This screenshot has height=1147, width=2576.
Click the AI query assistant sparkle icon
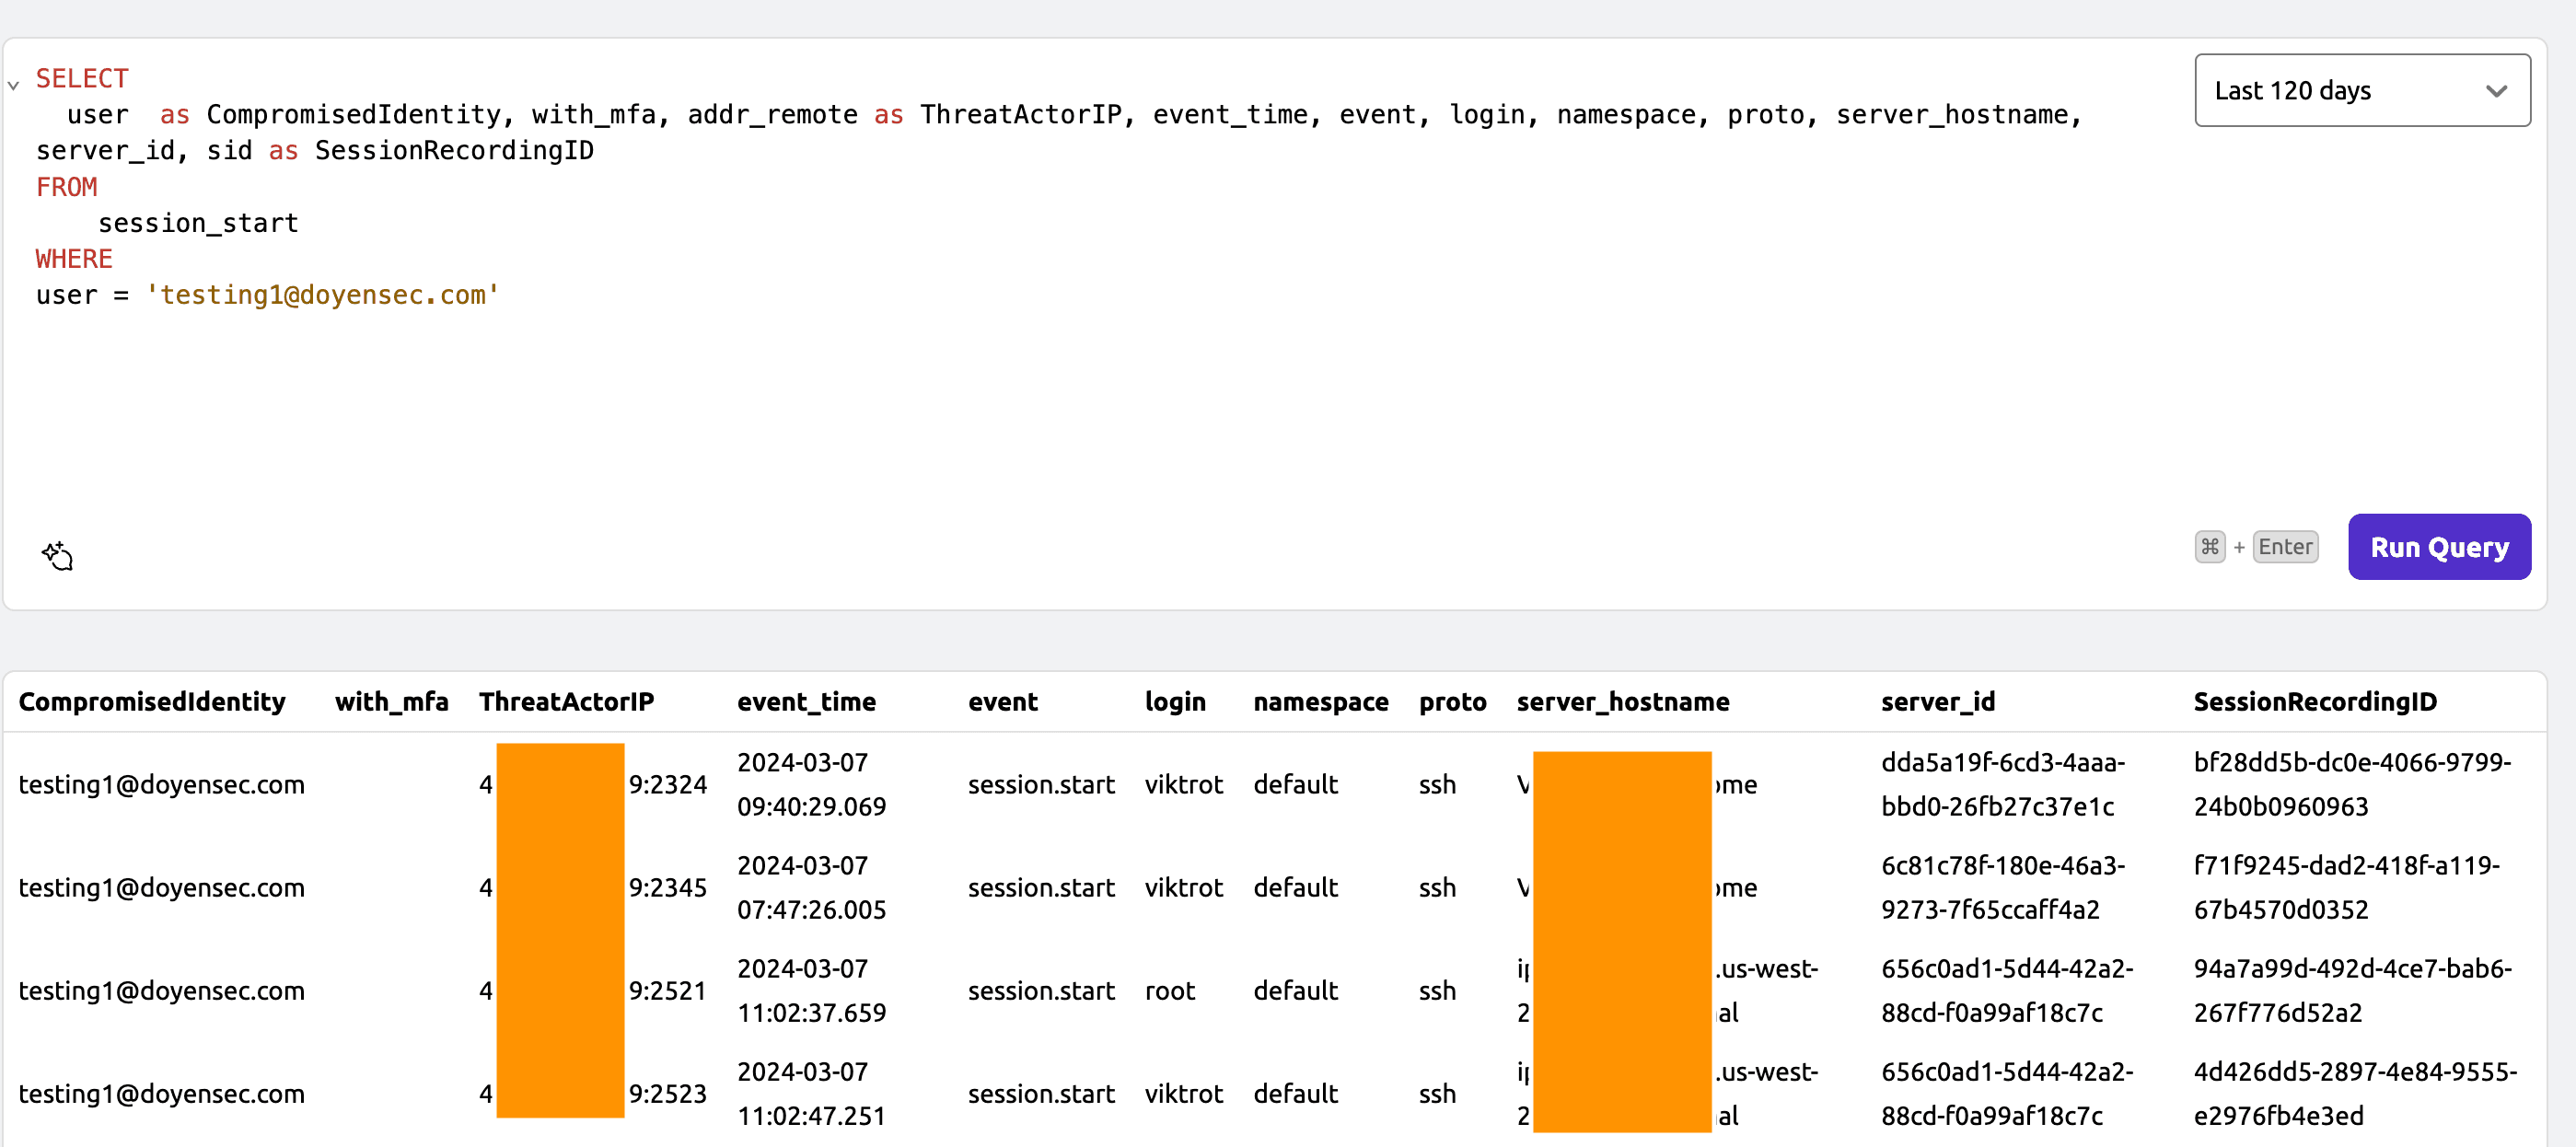pyautogui.click(x=57, y=556)
